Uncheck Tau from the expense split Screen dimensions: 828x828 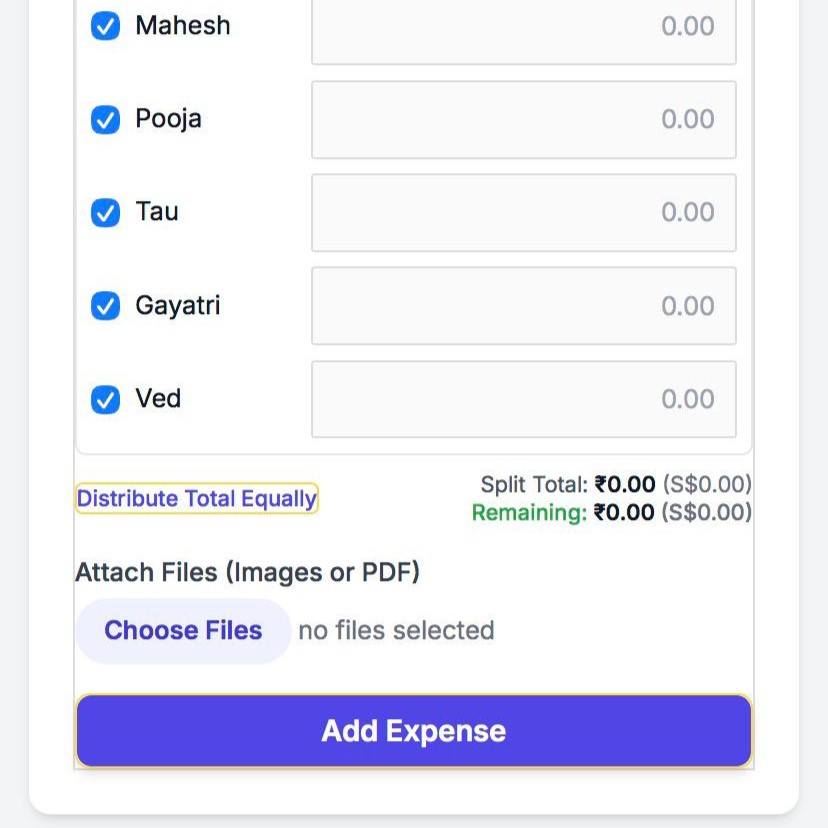105,212
